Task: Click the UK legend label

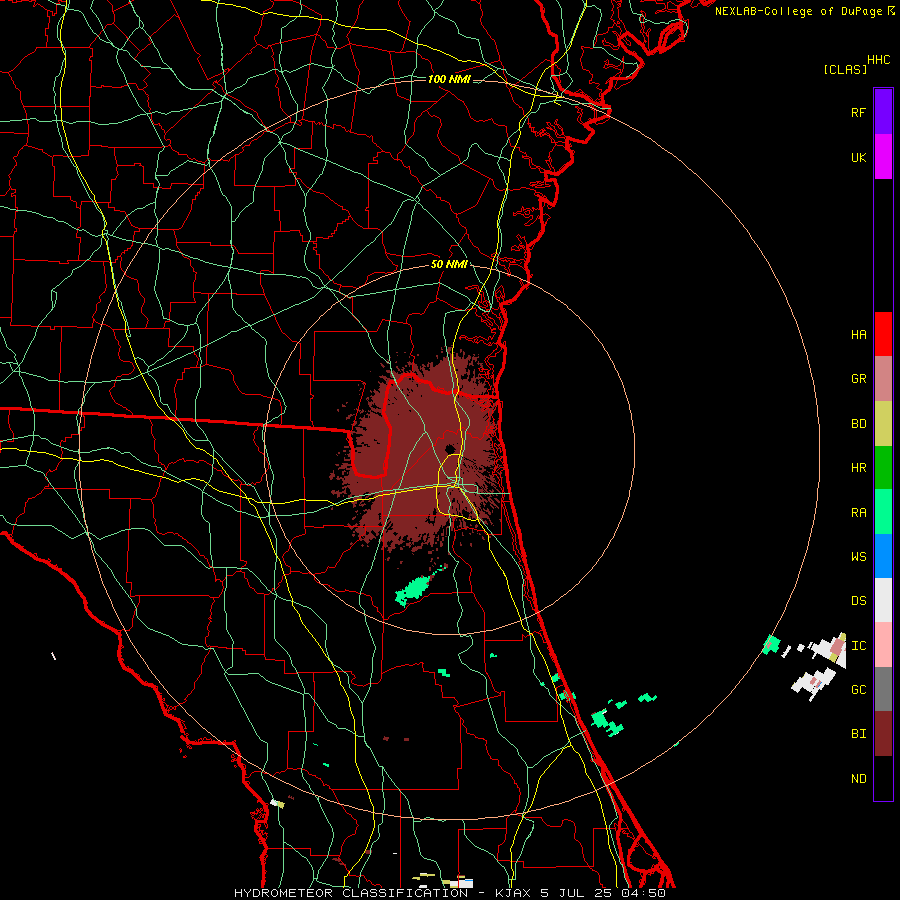Action: (x=858, y=157)
